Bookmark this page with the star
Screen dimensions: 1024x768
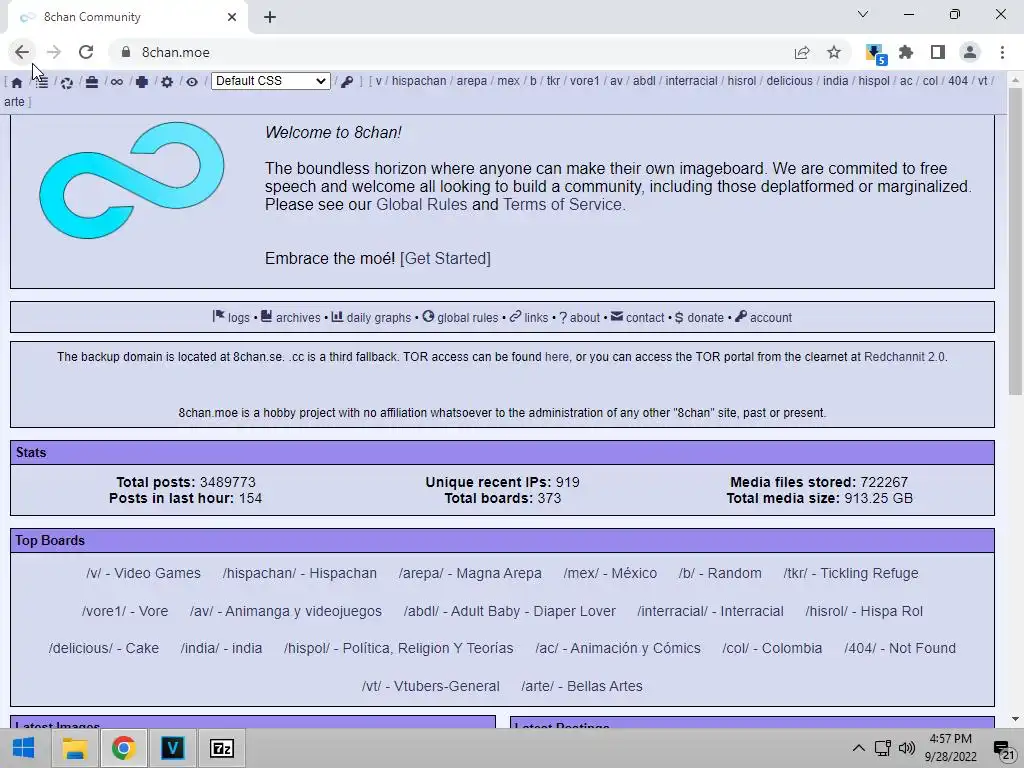pyautogui.click(x=834, y=52)
